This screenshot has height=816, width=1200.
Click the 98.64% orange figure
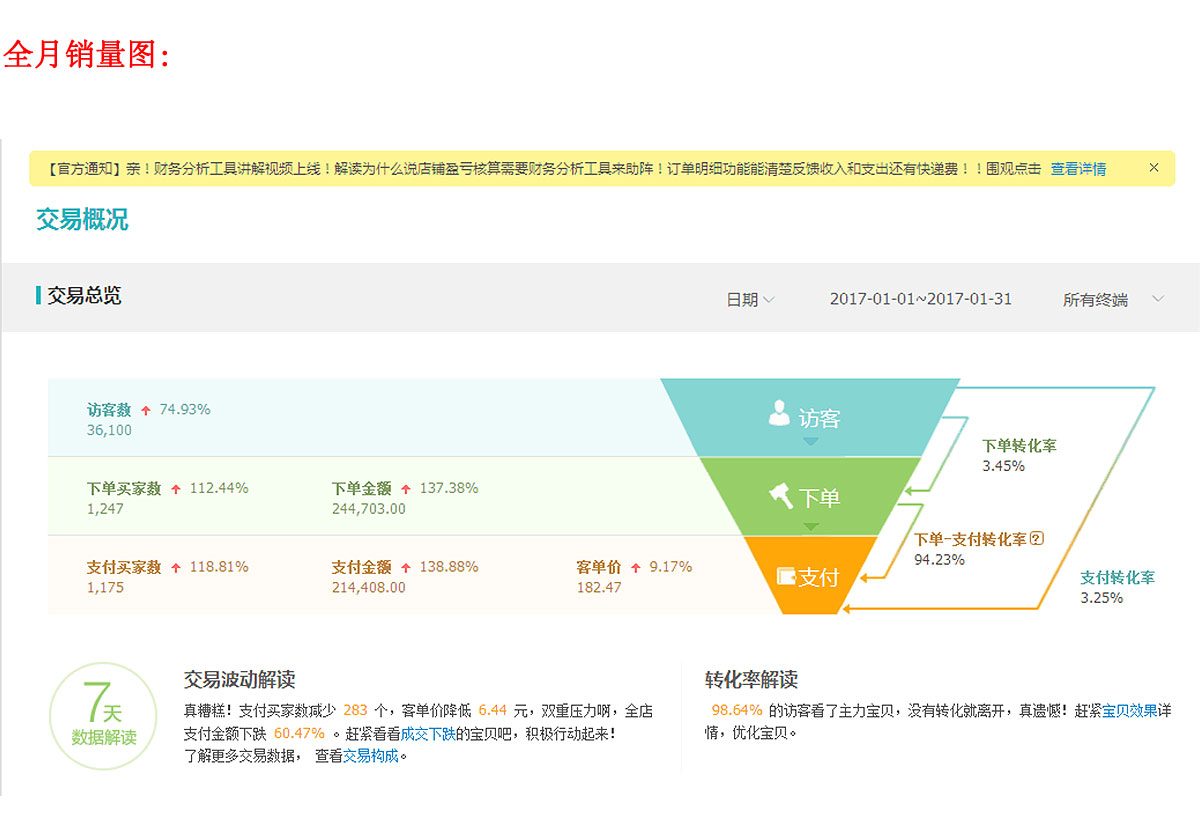coord(737,710)
